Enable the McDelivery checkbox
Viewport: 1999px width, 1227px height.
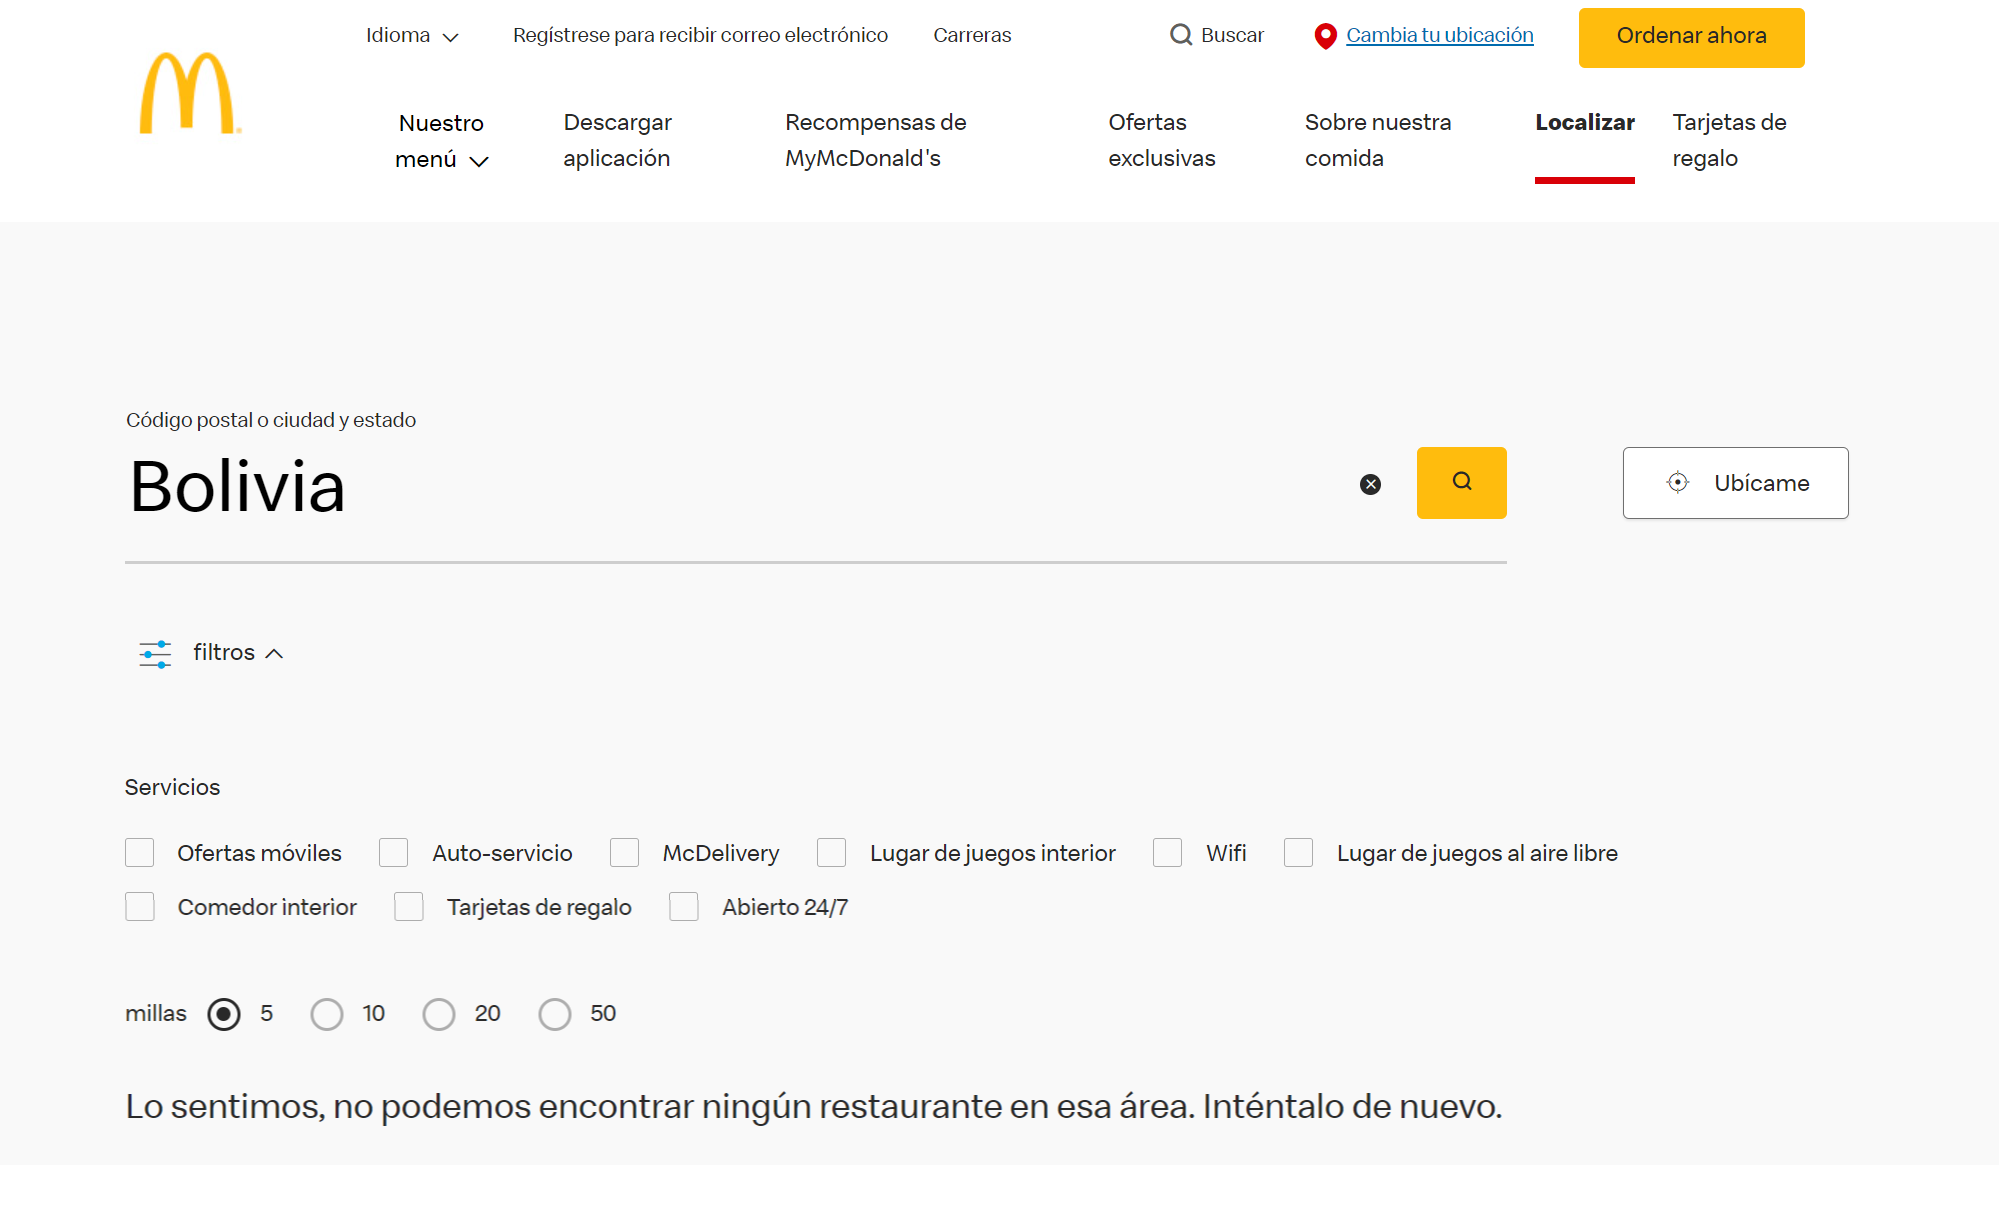625,853
